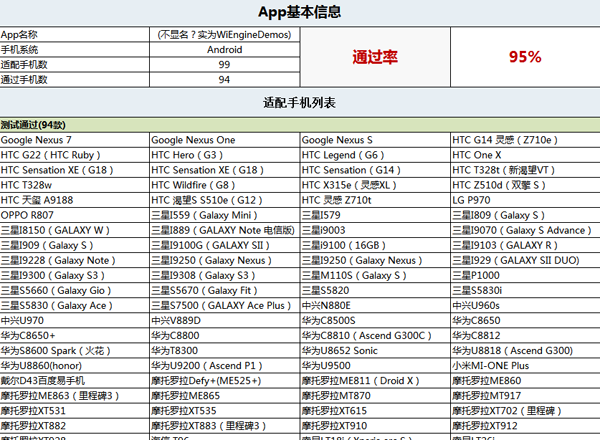
Task: Select the '华为C8500S' cell
Action: [x=375, y=321]
